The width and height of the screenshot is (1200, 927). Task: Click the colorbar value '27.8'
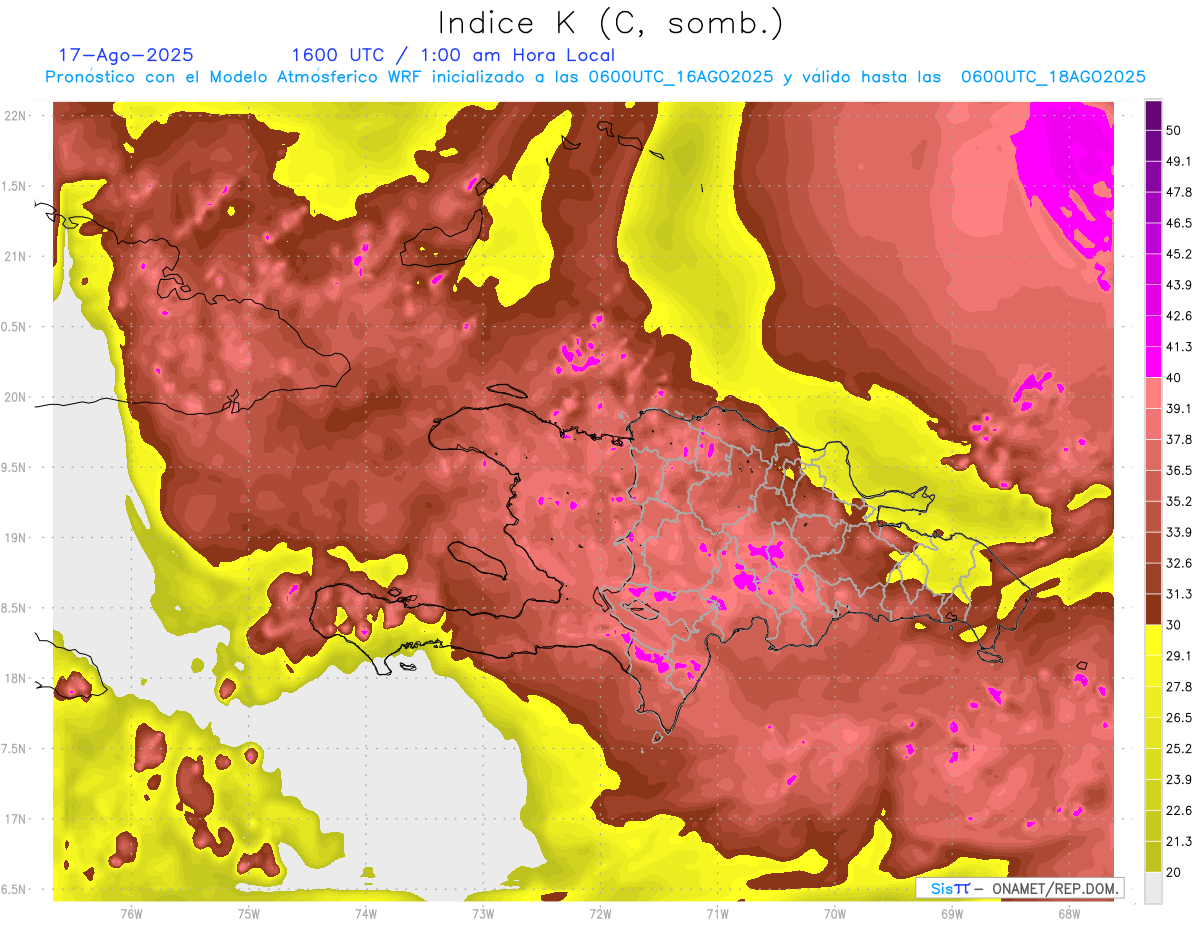click(1179, 686)
